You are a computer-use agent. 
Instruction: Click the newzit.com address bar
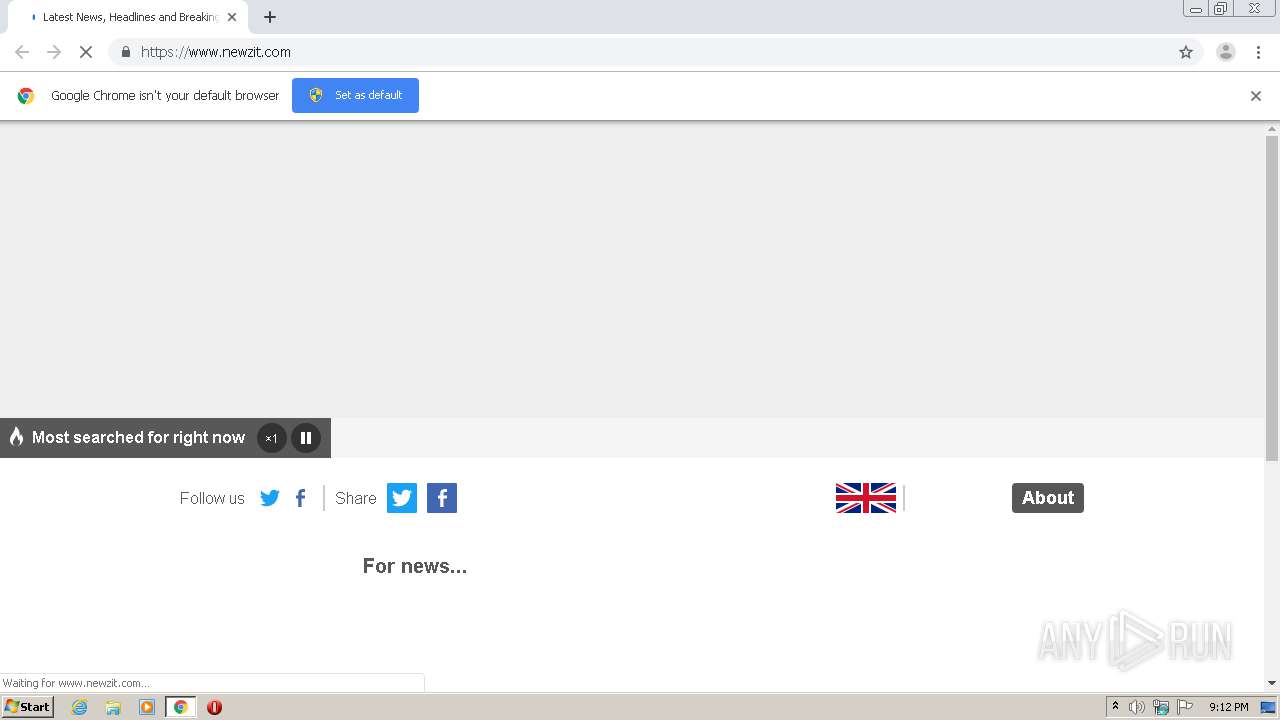pyautogui.click(x=655, y=52)
